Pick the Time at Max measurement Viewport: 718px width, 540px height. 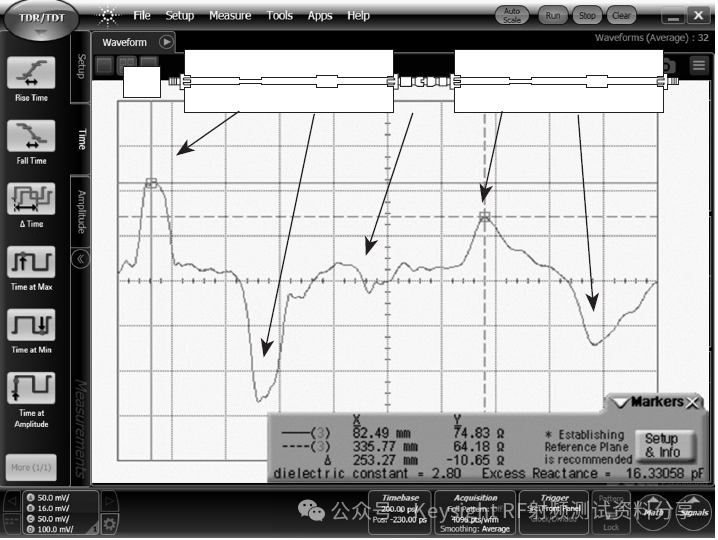(x=31, y=262)
